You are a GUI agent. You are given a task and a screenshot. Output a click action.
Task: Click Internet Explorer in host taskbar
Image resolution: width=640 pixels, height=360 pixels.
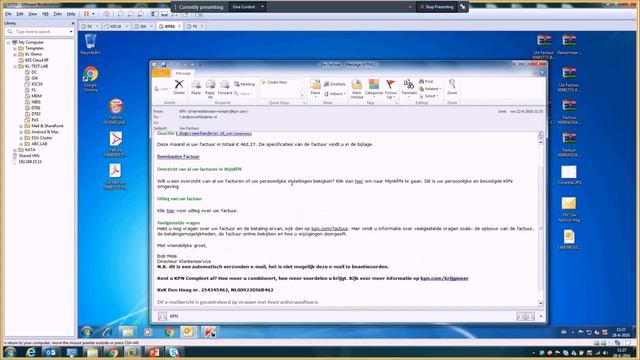point(31,352)
